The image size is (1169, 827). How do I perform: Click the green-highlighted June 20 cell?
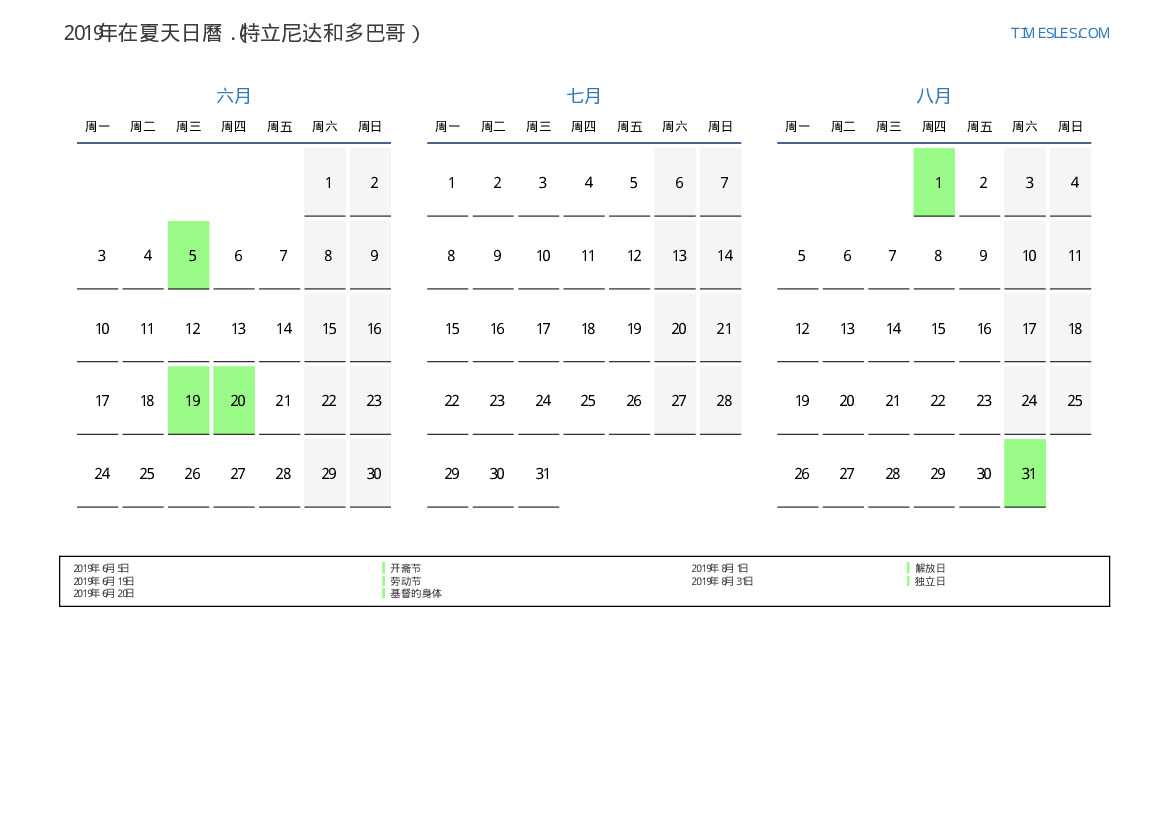234,400
